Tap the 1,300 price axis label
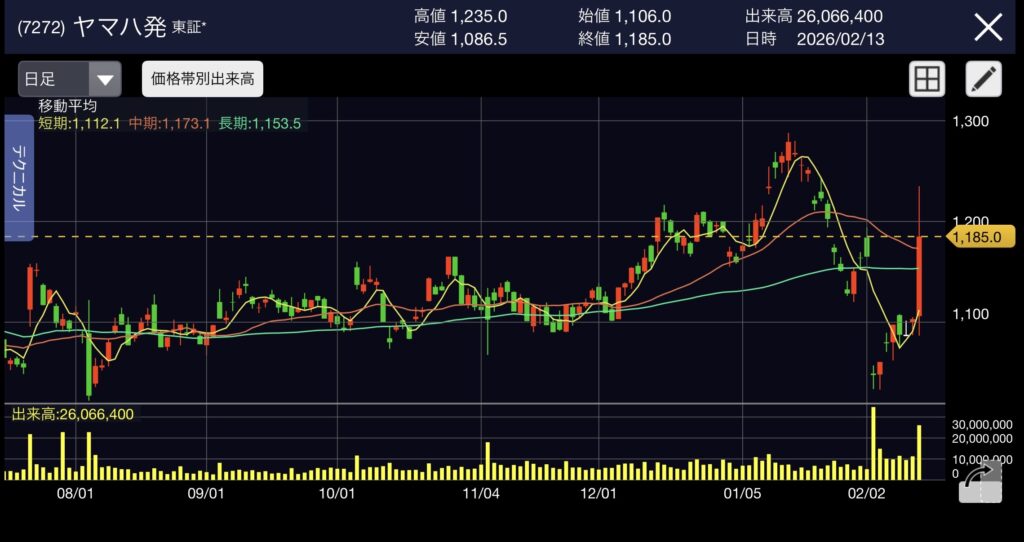The height and width of the screenshot is (542, 1024). point(971,122)
